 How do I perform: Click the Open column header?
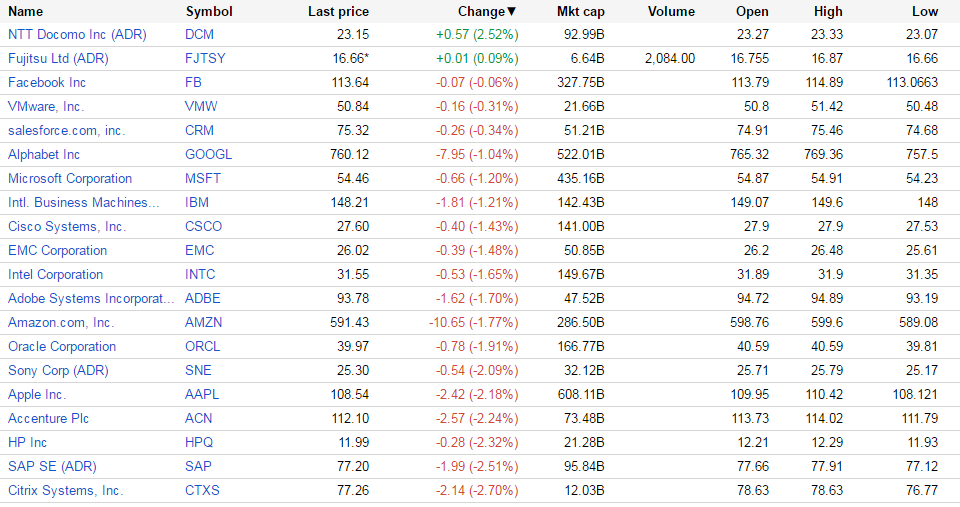(x=752, y=12)
